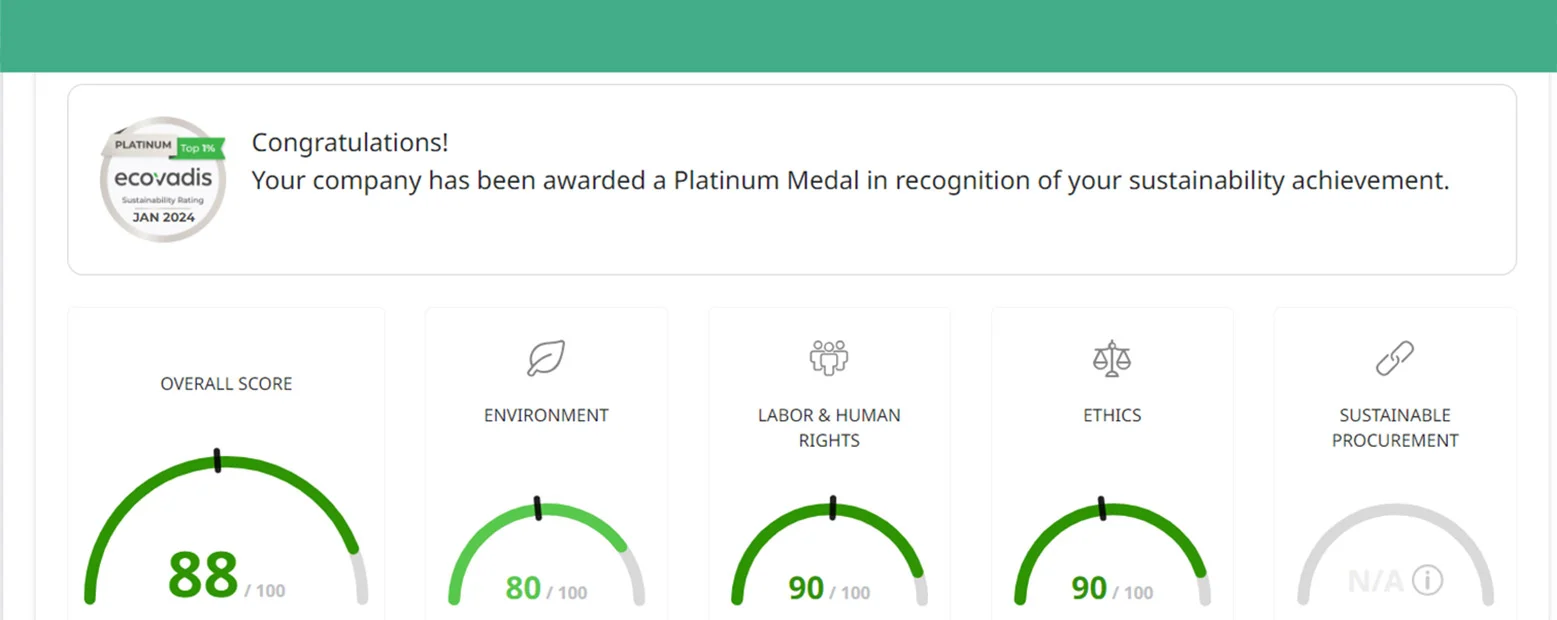Click the green top header bar
Screen dimensions: 1557x620
pyautogui.click(x=778, y=35)
